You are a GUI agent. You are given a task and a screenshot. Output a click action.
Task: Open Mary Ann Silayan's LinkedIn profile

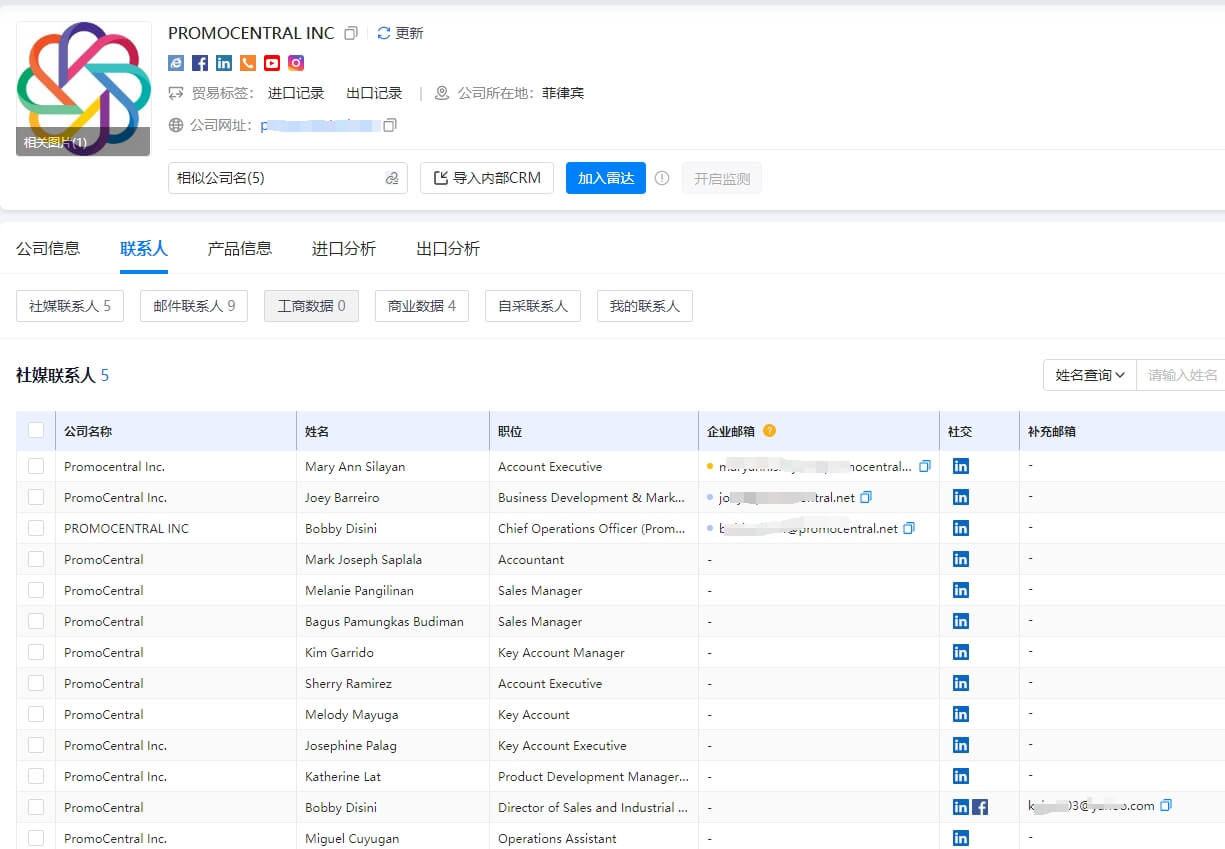(x=961, y=466)
